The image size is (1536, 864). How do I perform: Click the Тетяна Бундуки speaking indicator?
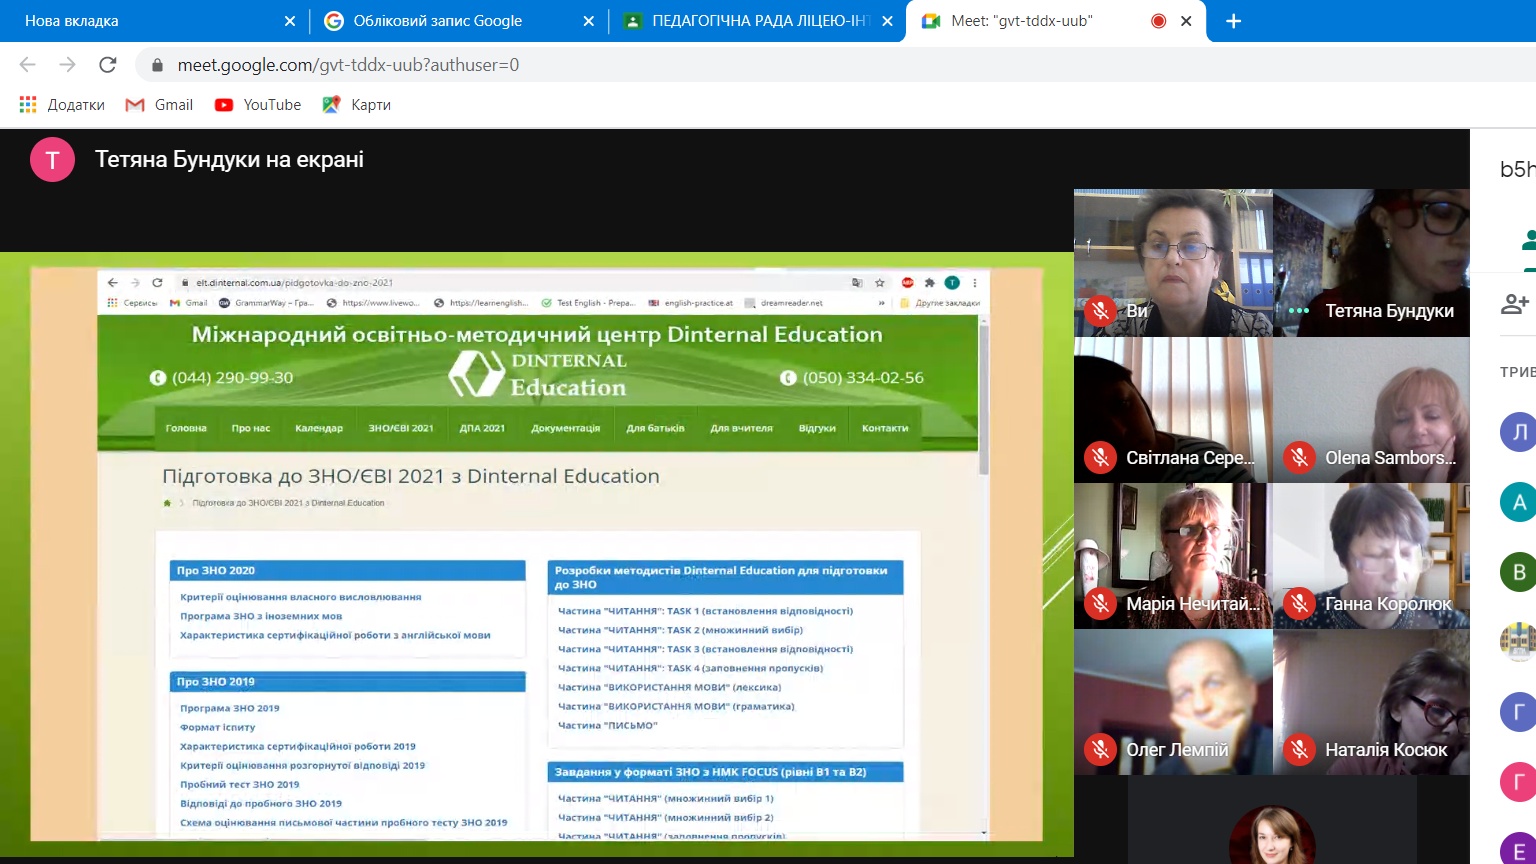point(1299,311)
